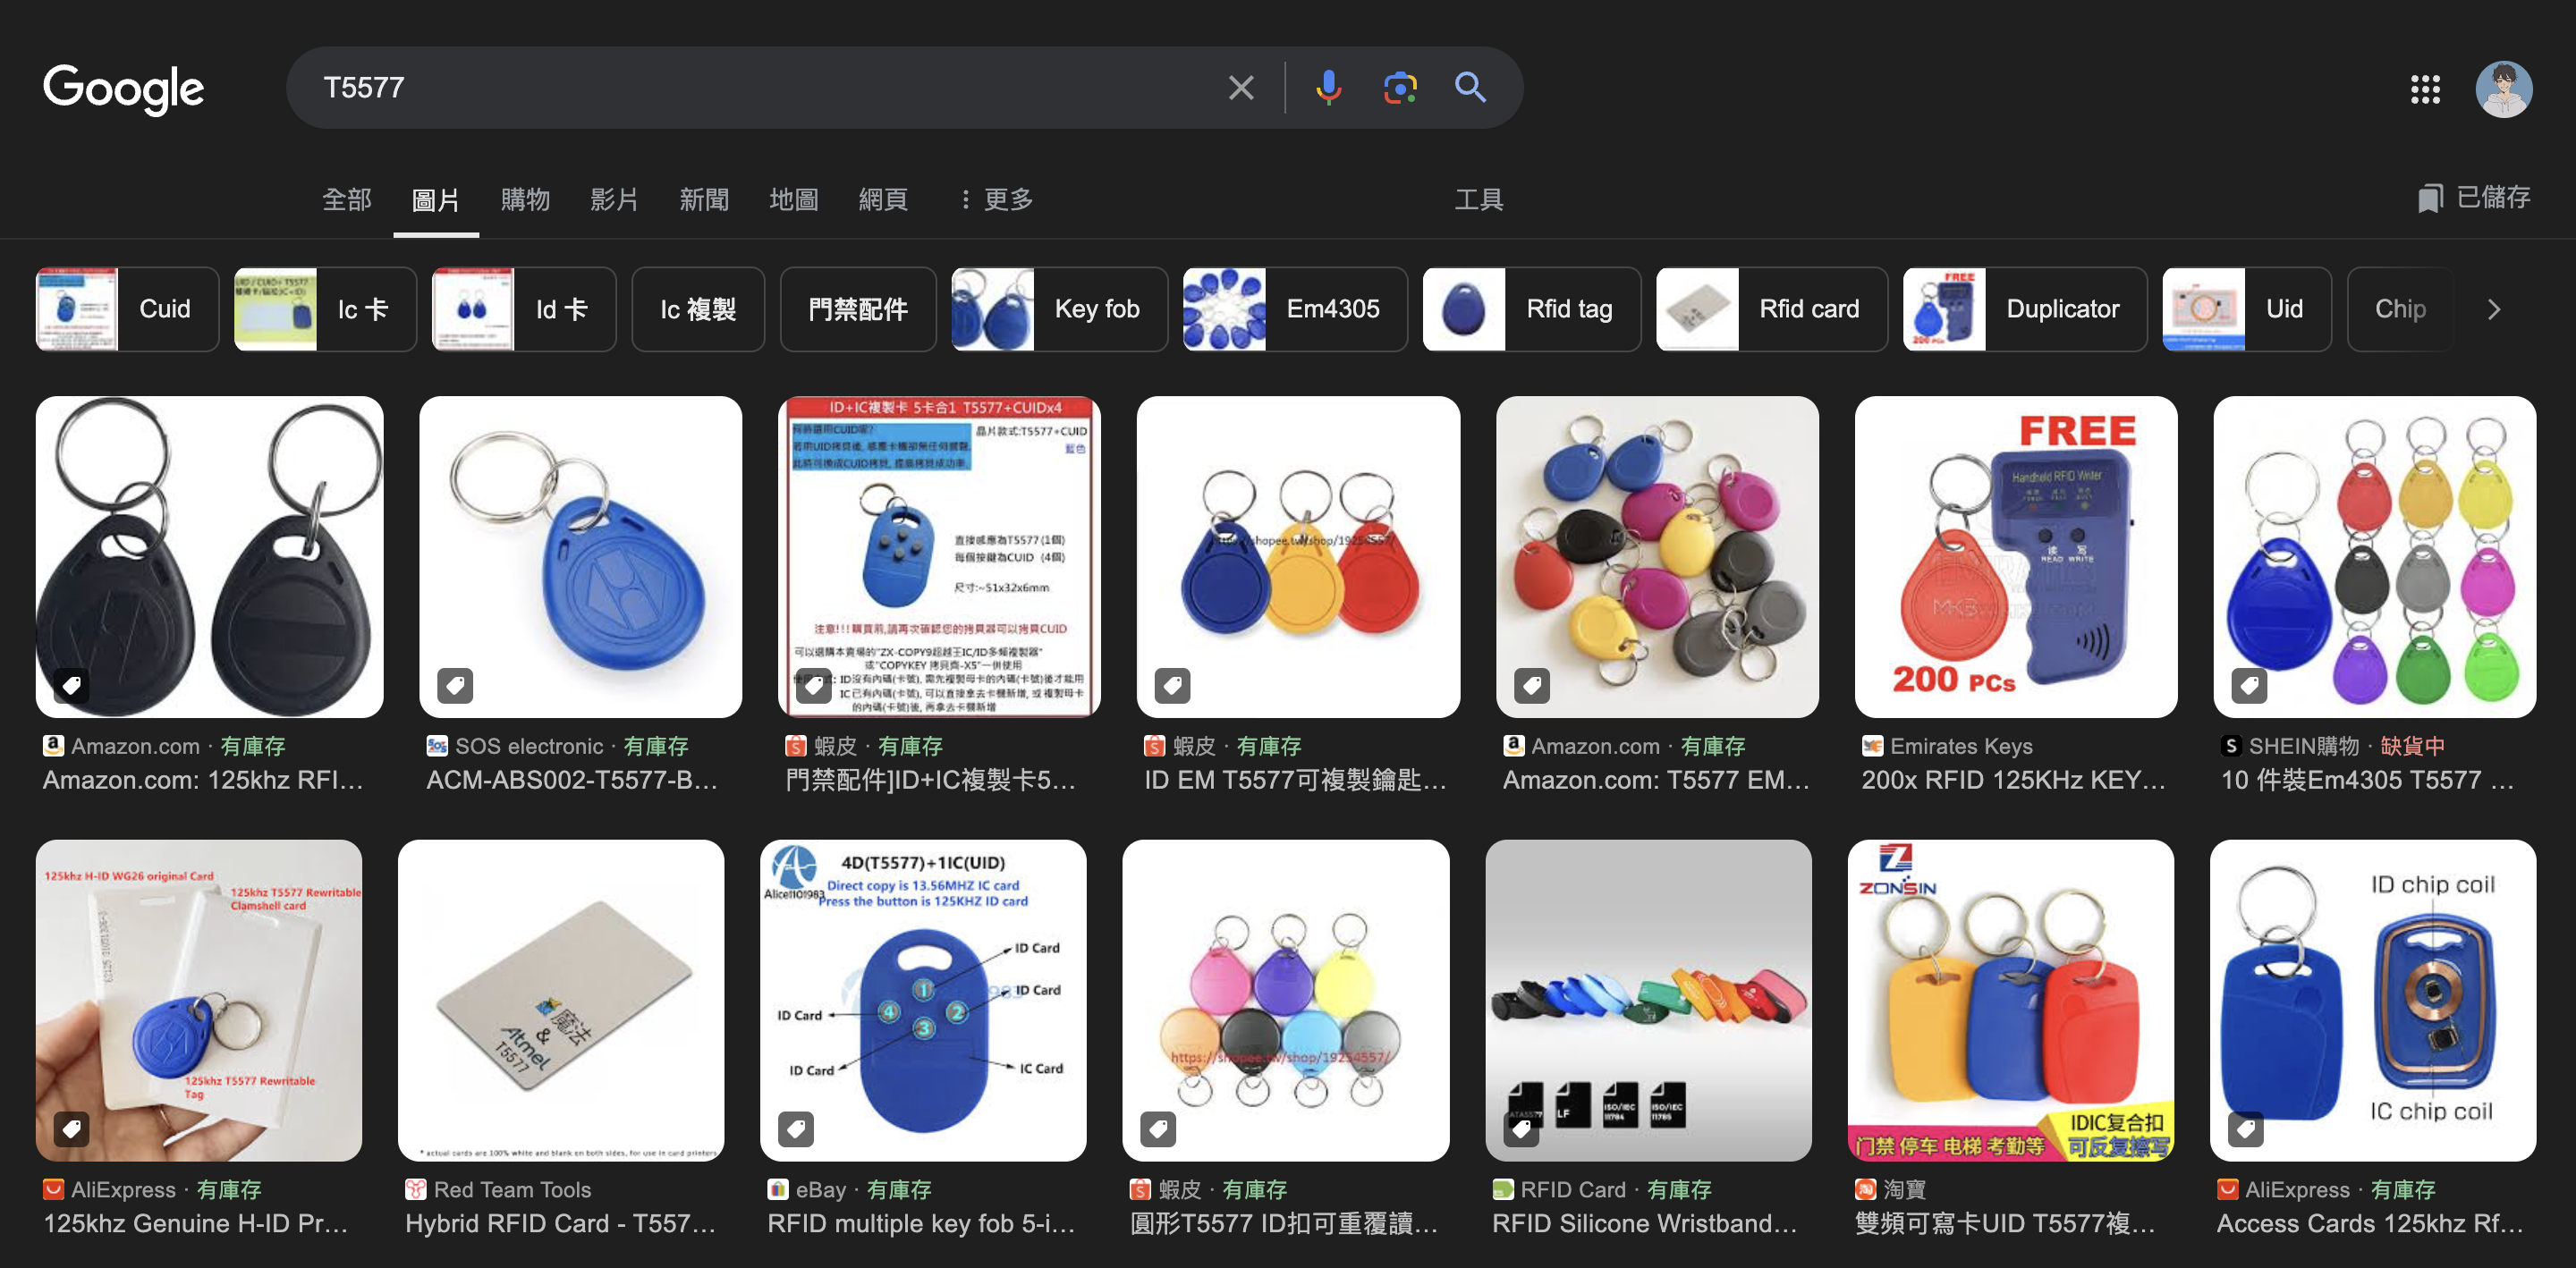Open Red Team Tools Hybrid RFID Card link
The image size is (2576, 1268).
[x=560, y=1223]
